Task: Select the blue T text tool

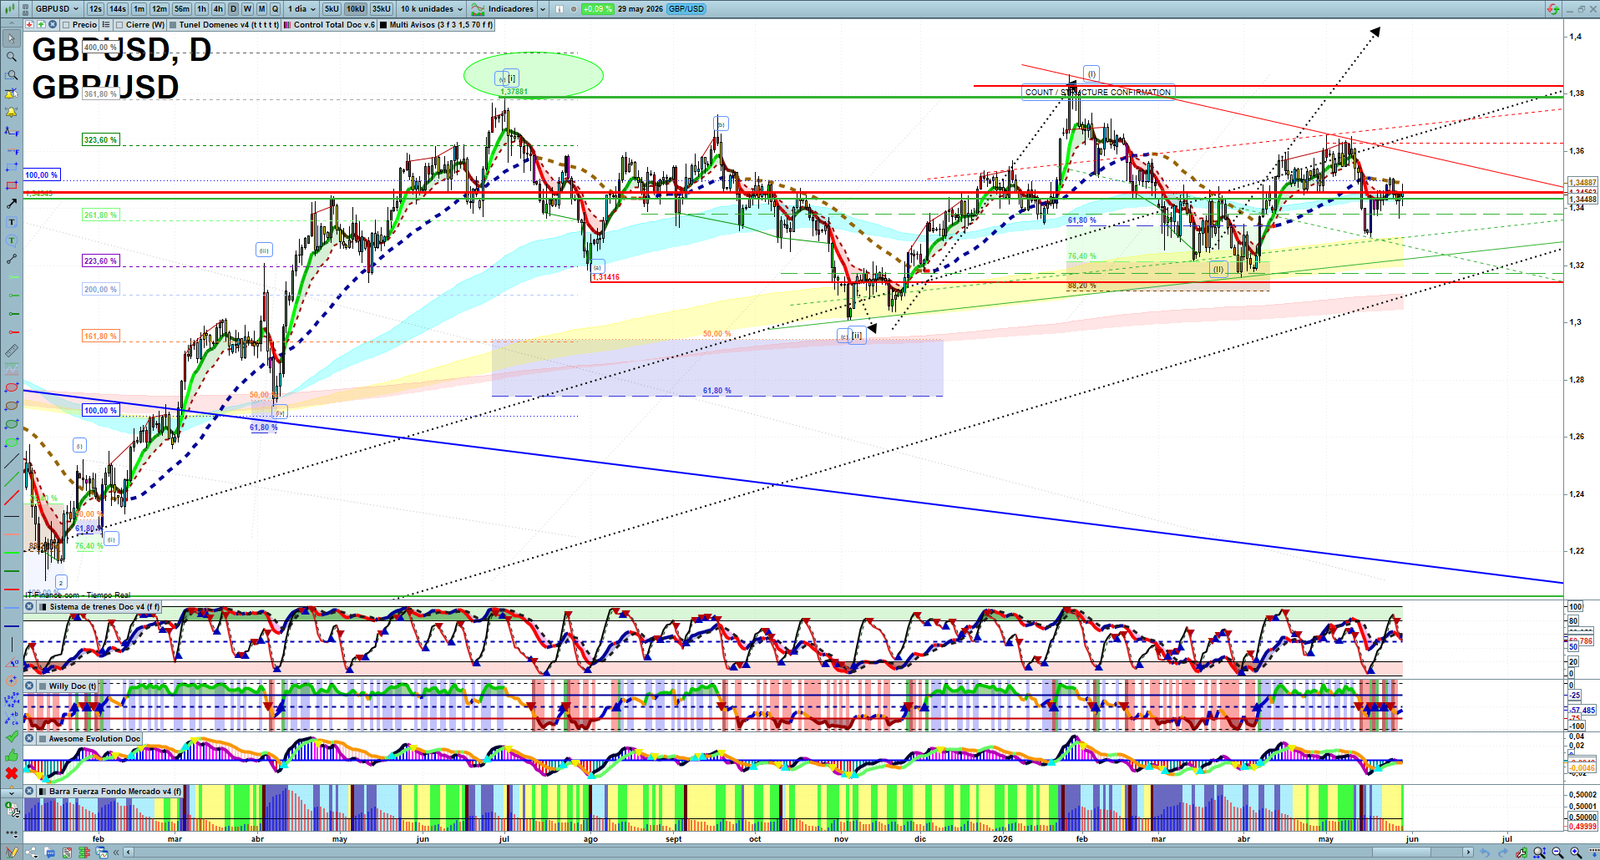Action: tap(12, 222)
